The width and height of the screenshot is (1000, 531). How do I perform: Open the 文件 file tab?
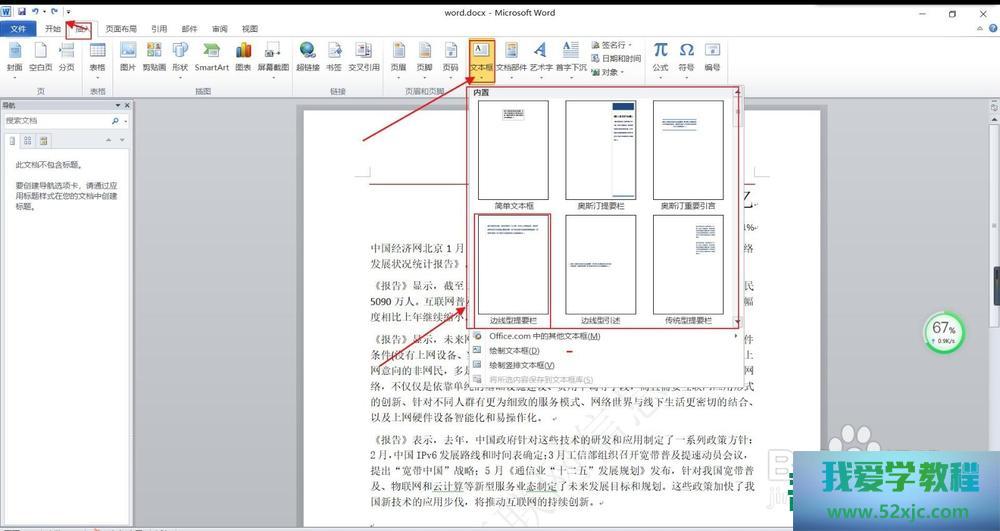[x=18, y=29]
